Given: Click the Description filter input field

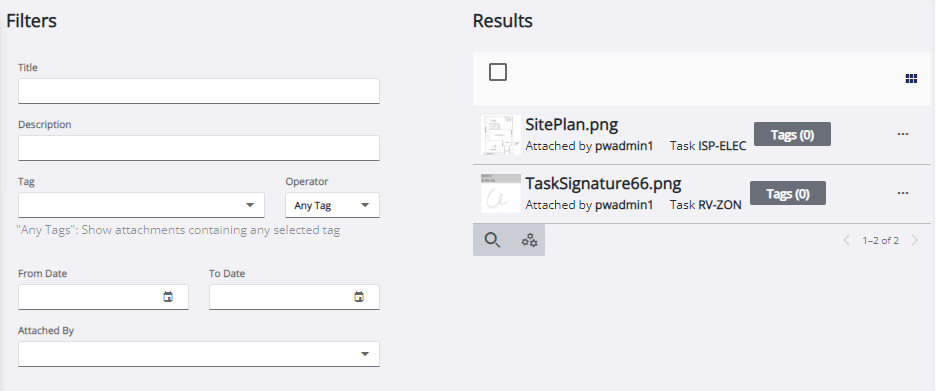Looking at the screenshot, I should (199, 148).
